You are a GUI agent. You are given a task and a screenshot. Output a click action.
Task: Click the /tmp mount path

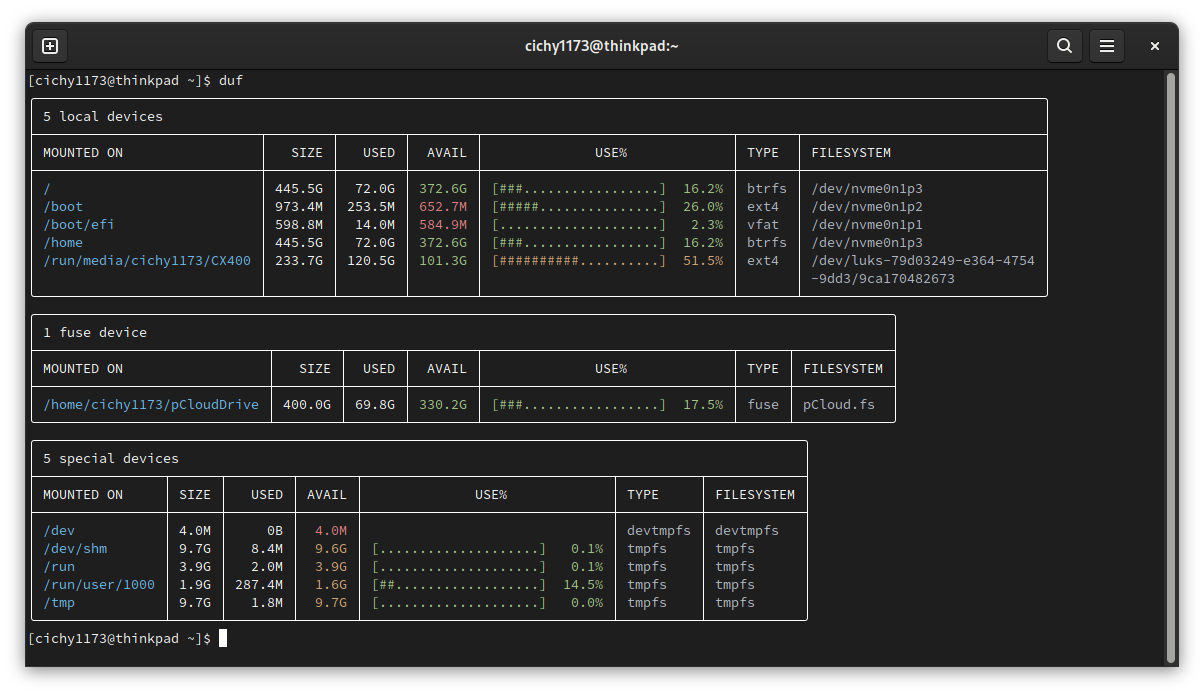tap(59, 602)
